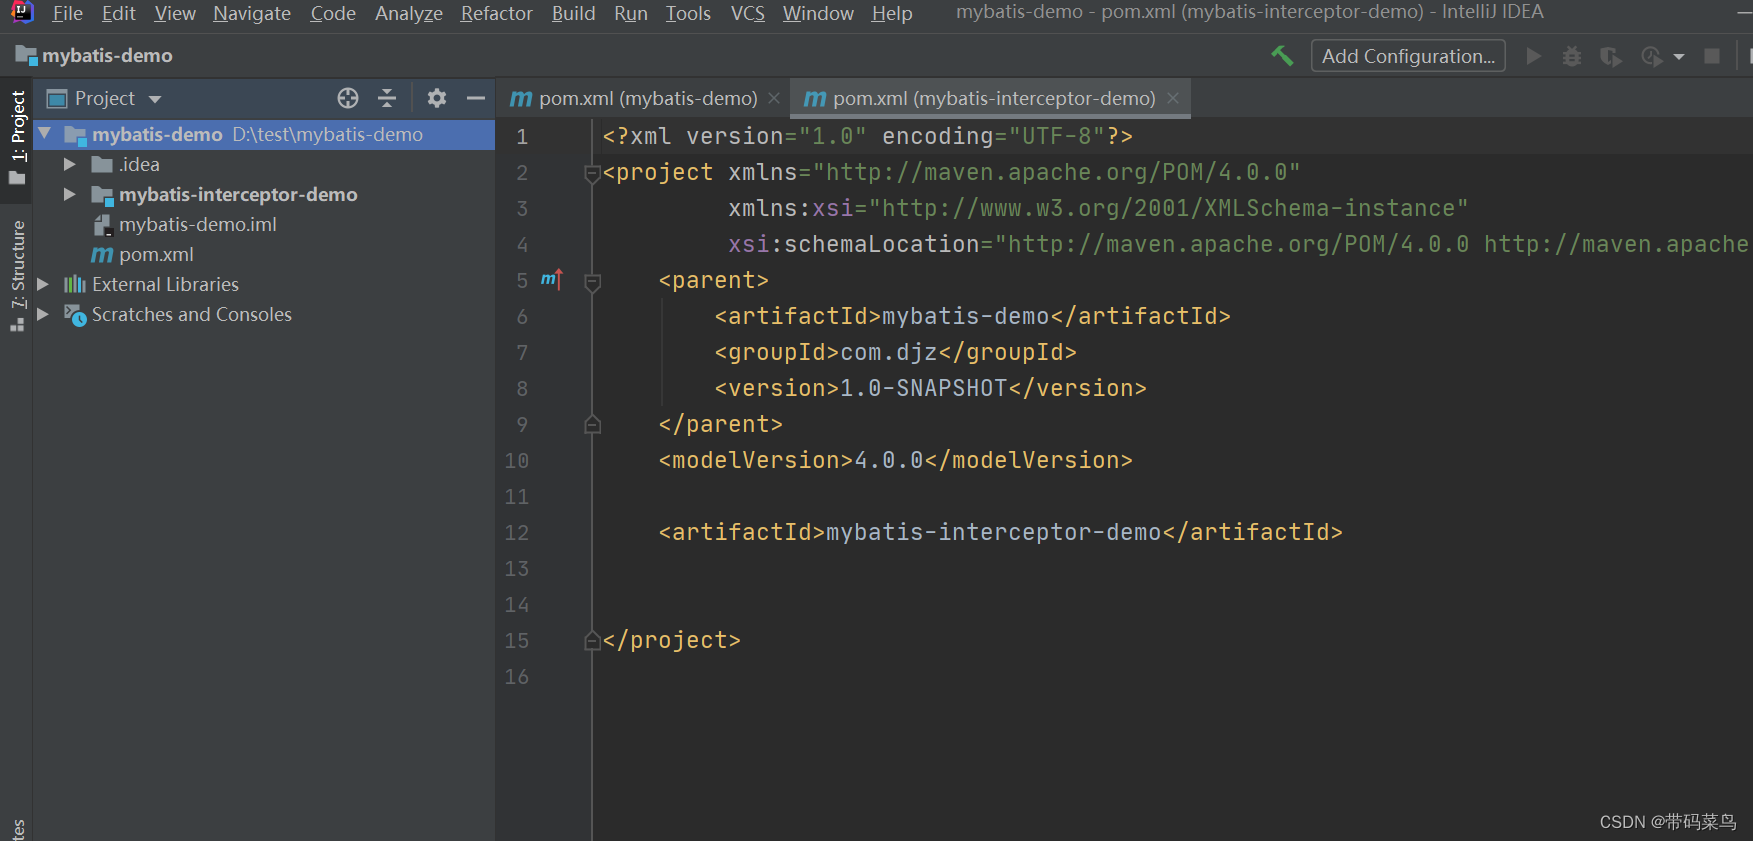Screen dimensions: 1753x841
Task: Collapse the mybatis-demo root node
Action: click(x=44, y=133)
